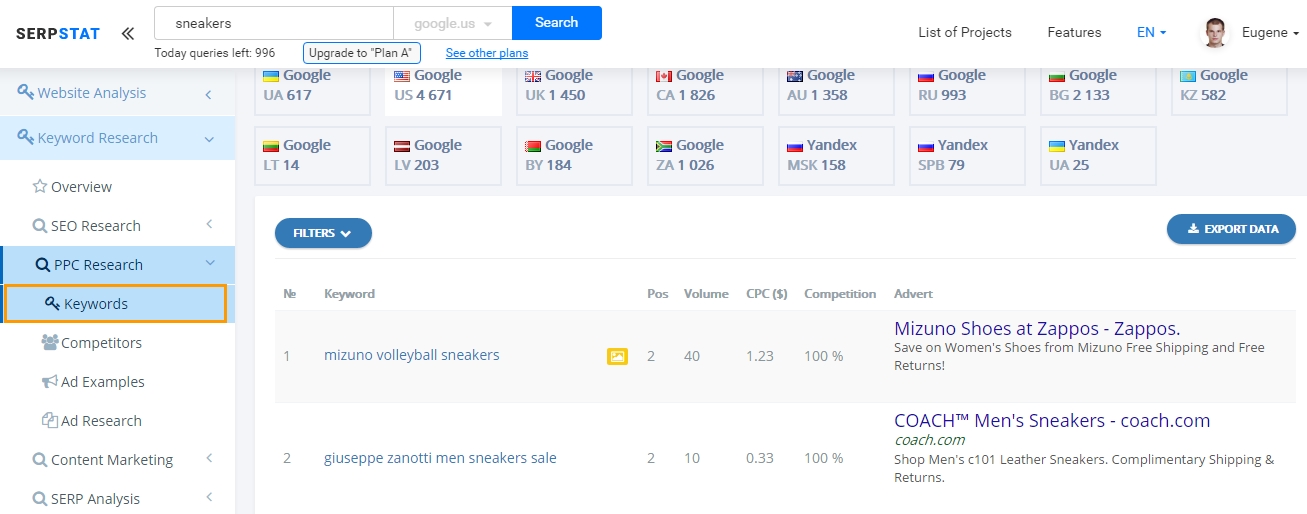Screen dimensions: 1307x514
Task: Click the Keyword Research magnifier icon
Action: [x=26, y=137]
